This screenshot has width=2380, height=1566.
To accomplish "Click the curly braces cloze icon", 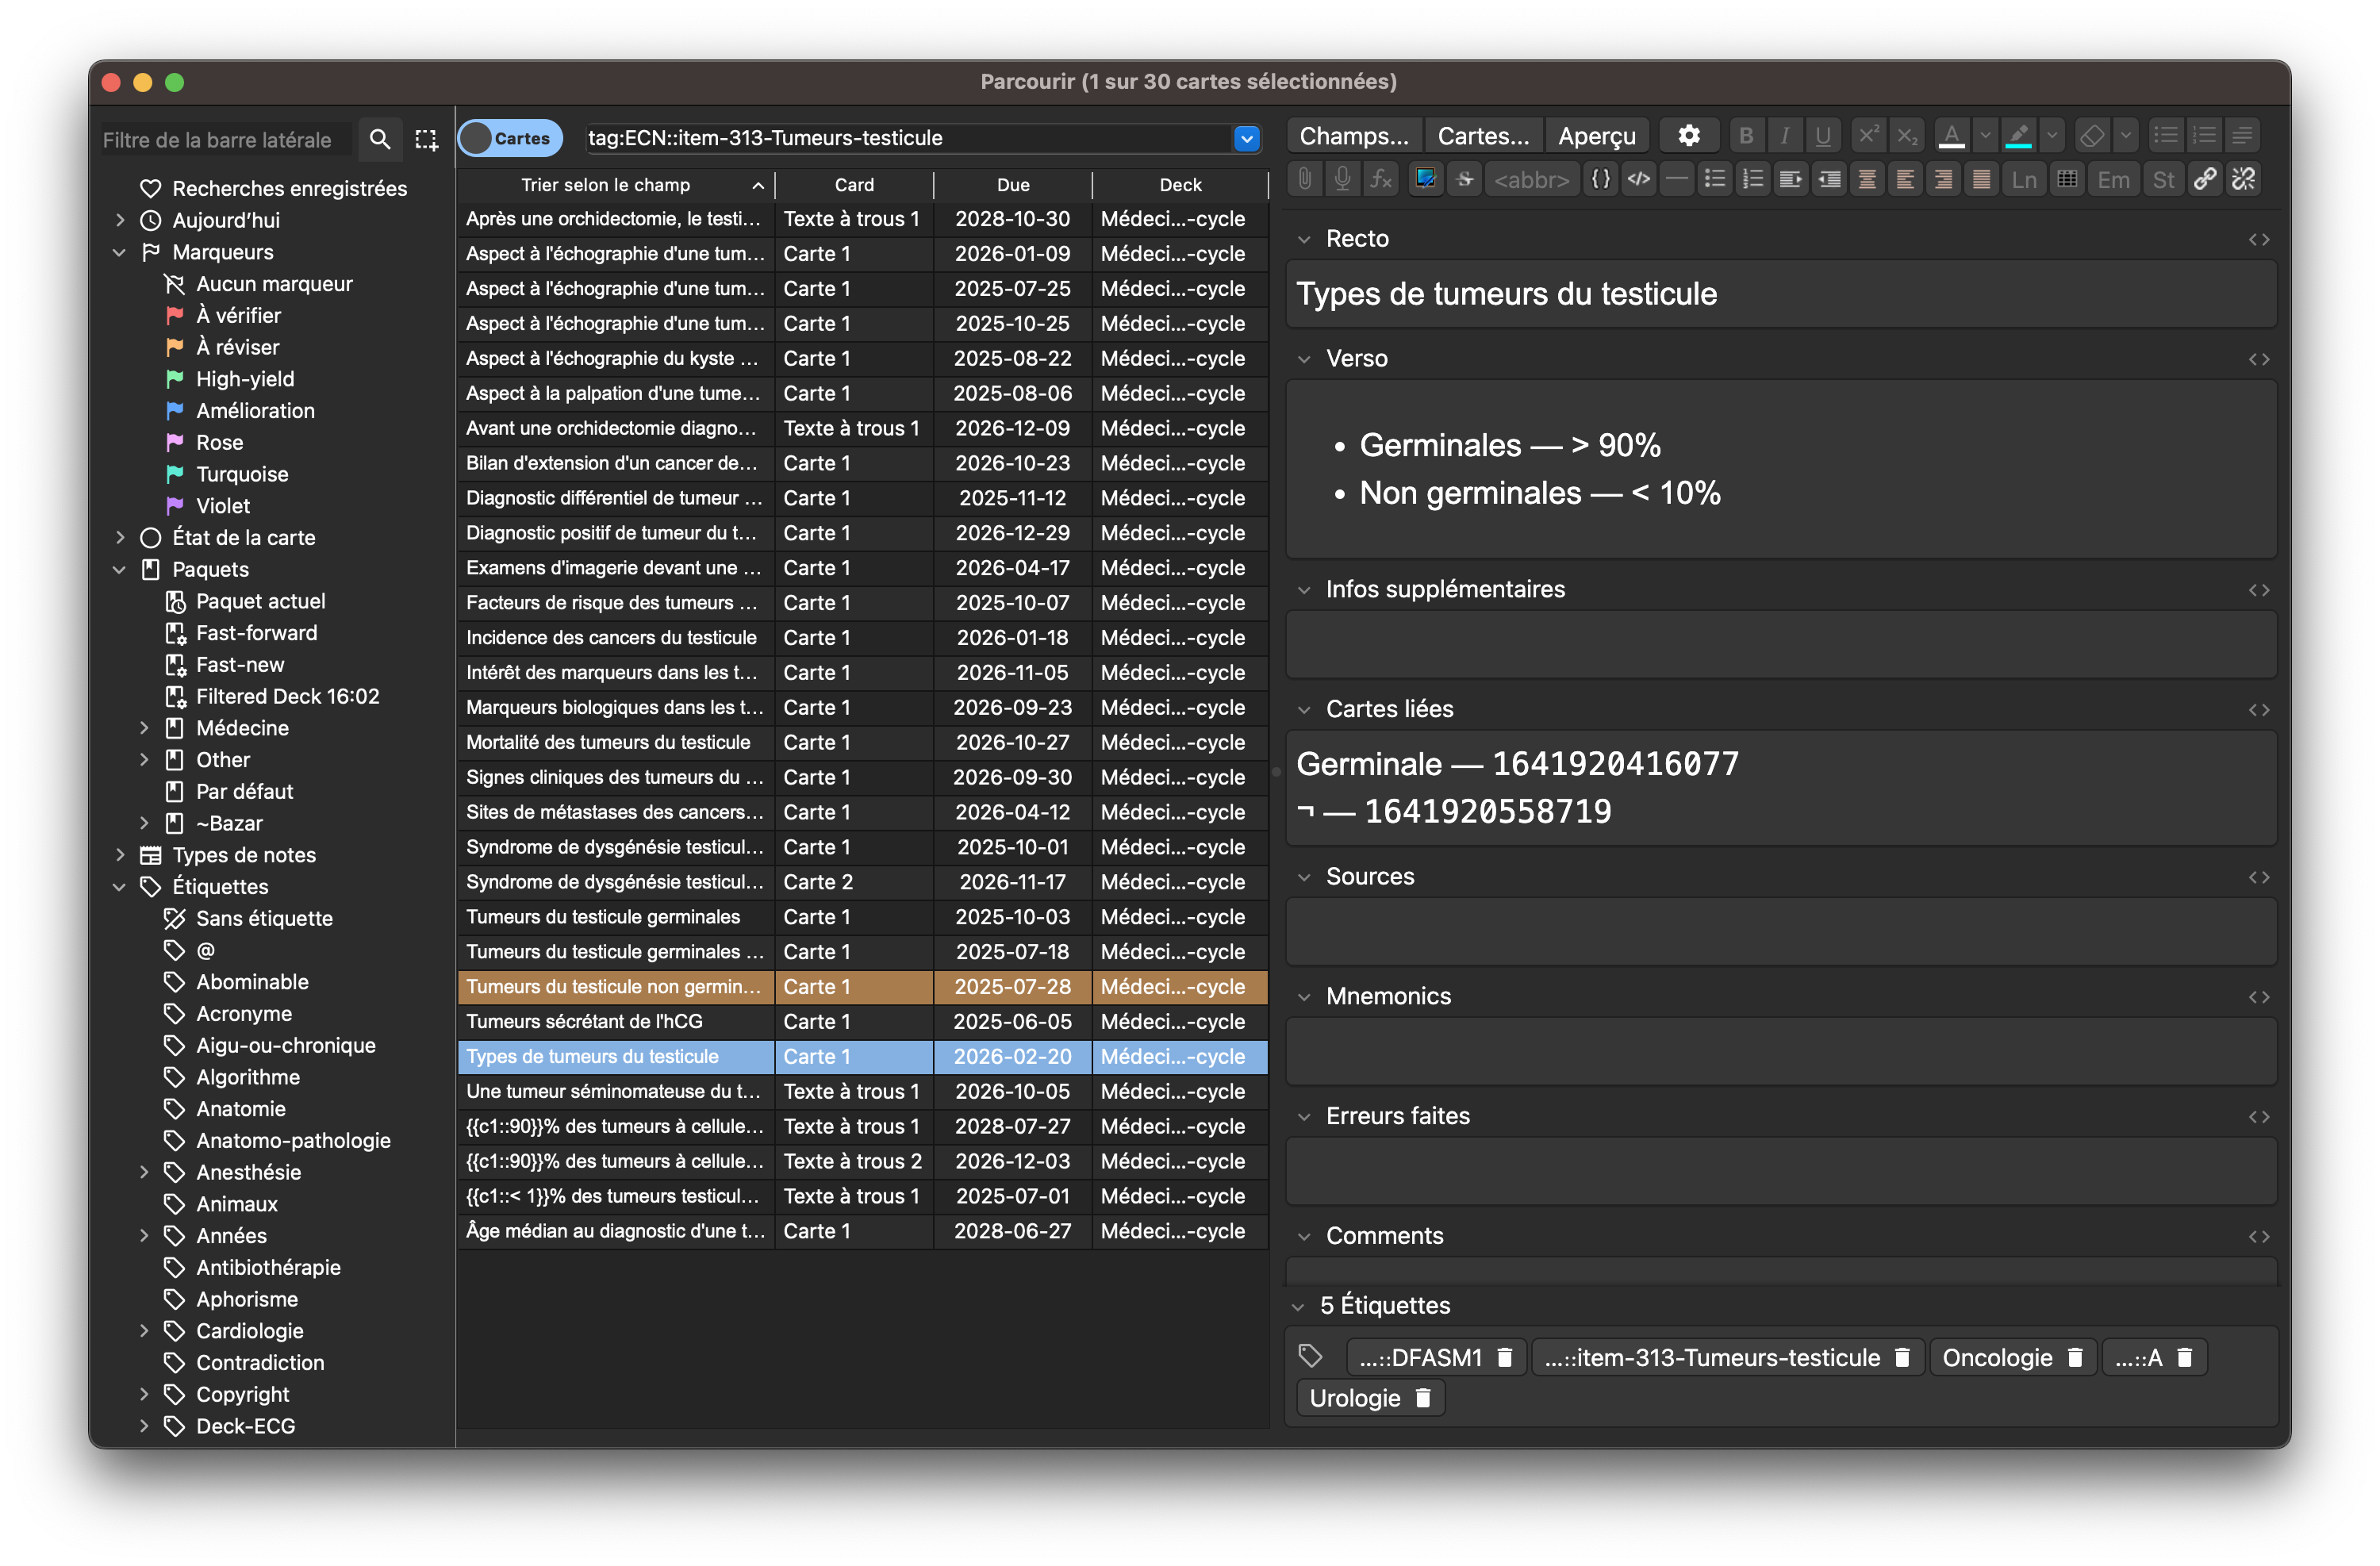I will [1600, 179].
